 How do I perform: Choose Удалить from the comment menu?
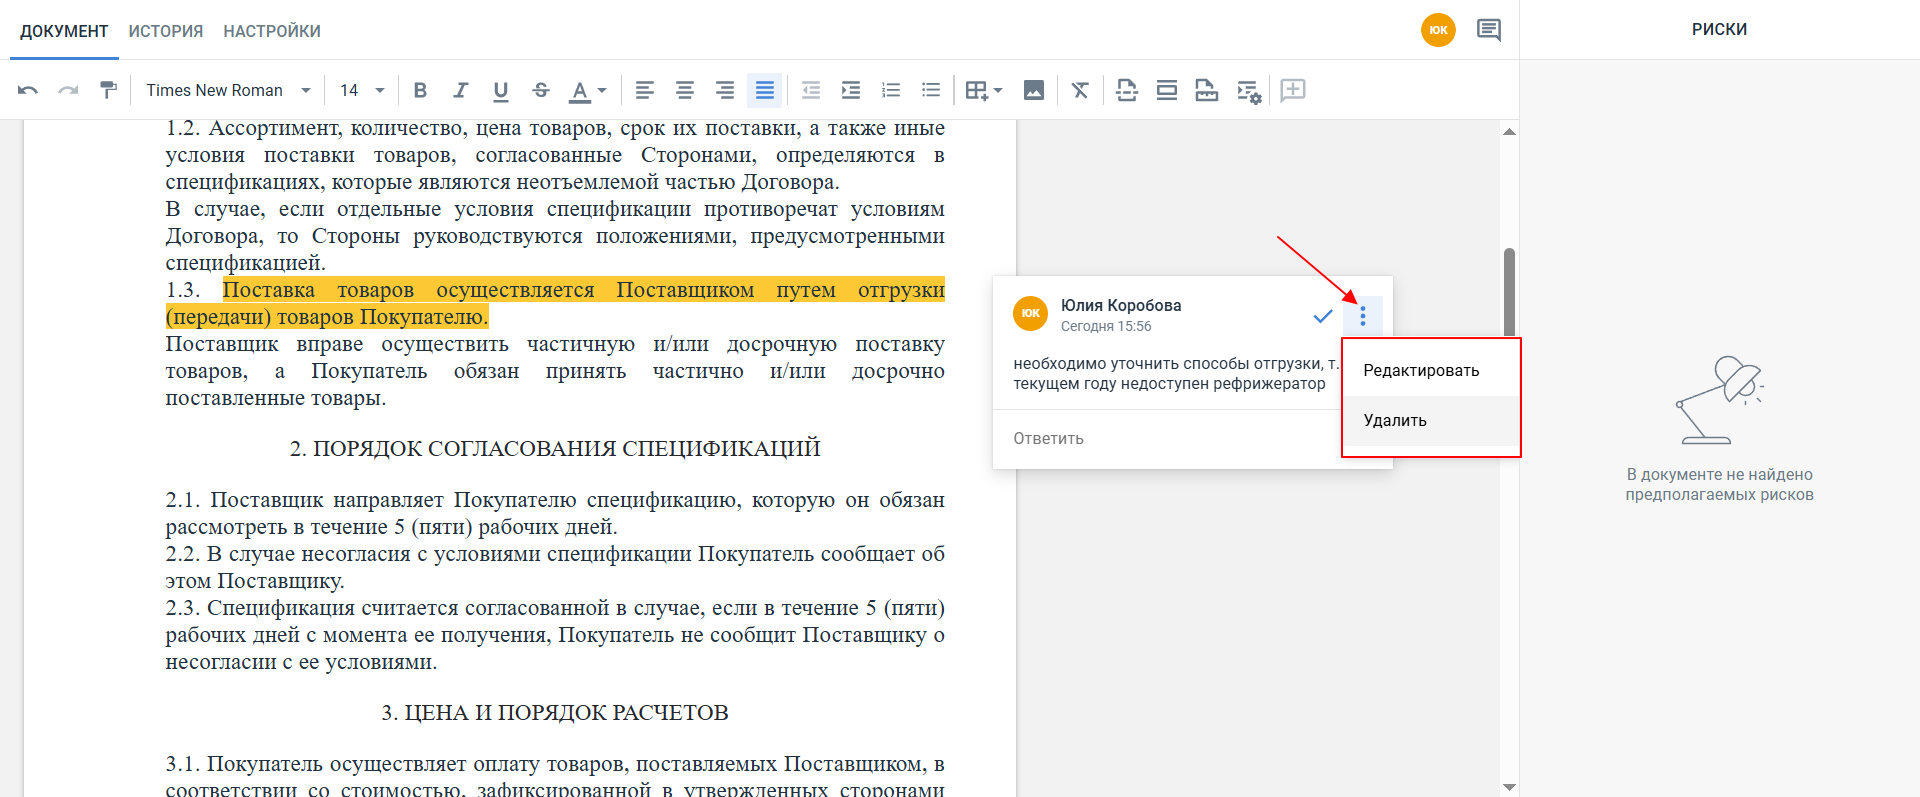pyautogui.click(x=1395, y=420)
